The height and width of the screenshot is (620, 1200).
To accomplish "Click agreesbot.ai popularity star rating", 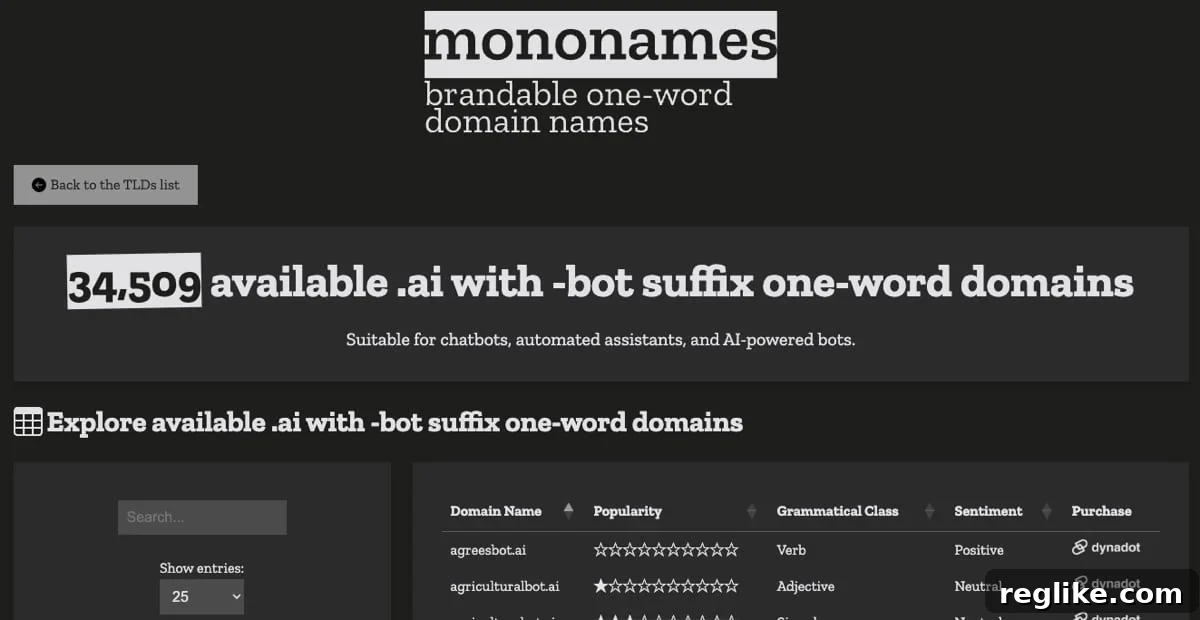I will coord(666,549).
